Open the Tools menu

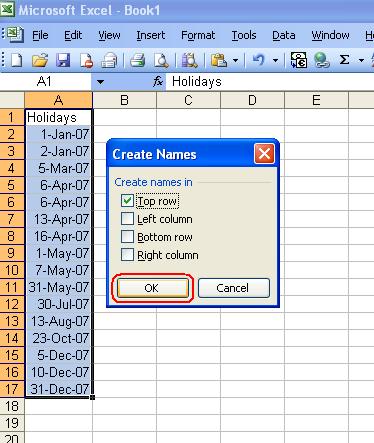[x=244, y=35]
